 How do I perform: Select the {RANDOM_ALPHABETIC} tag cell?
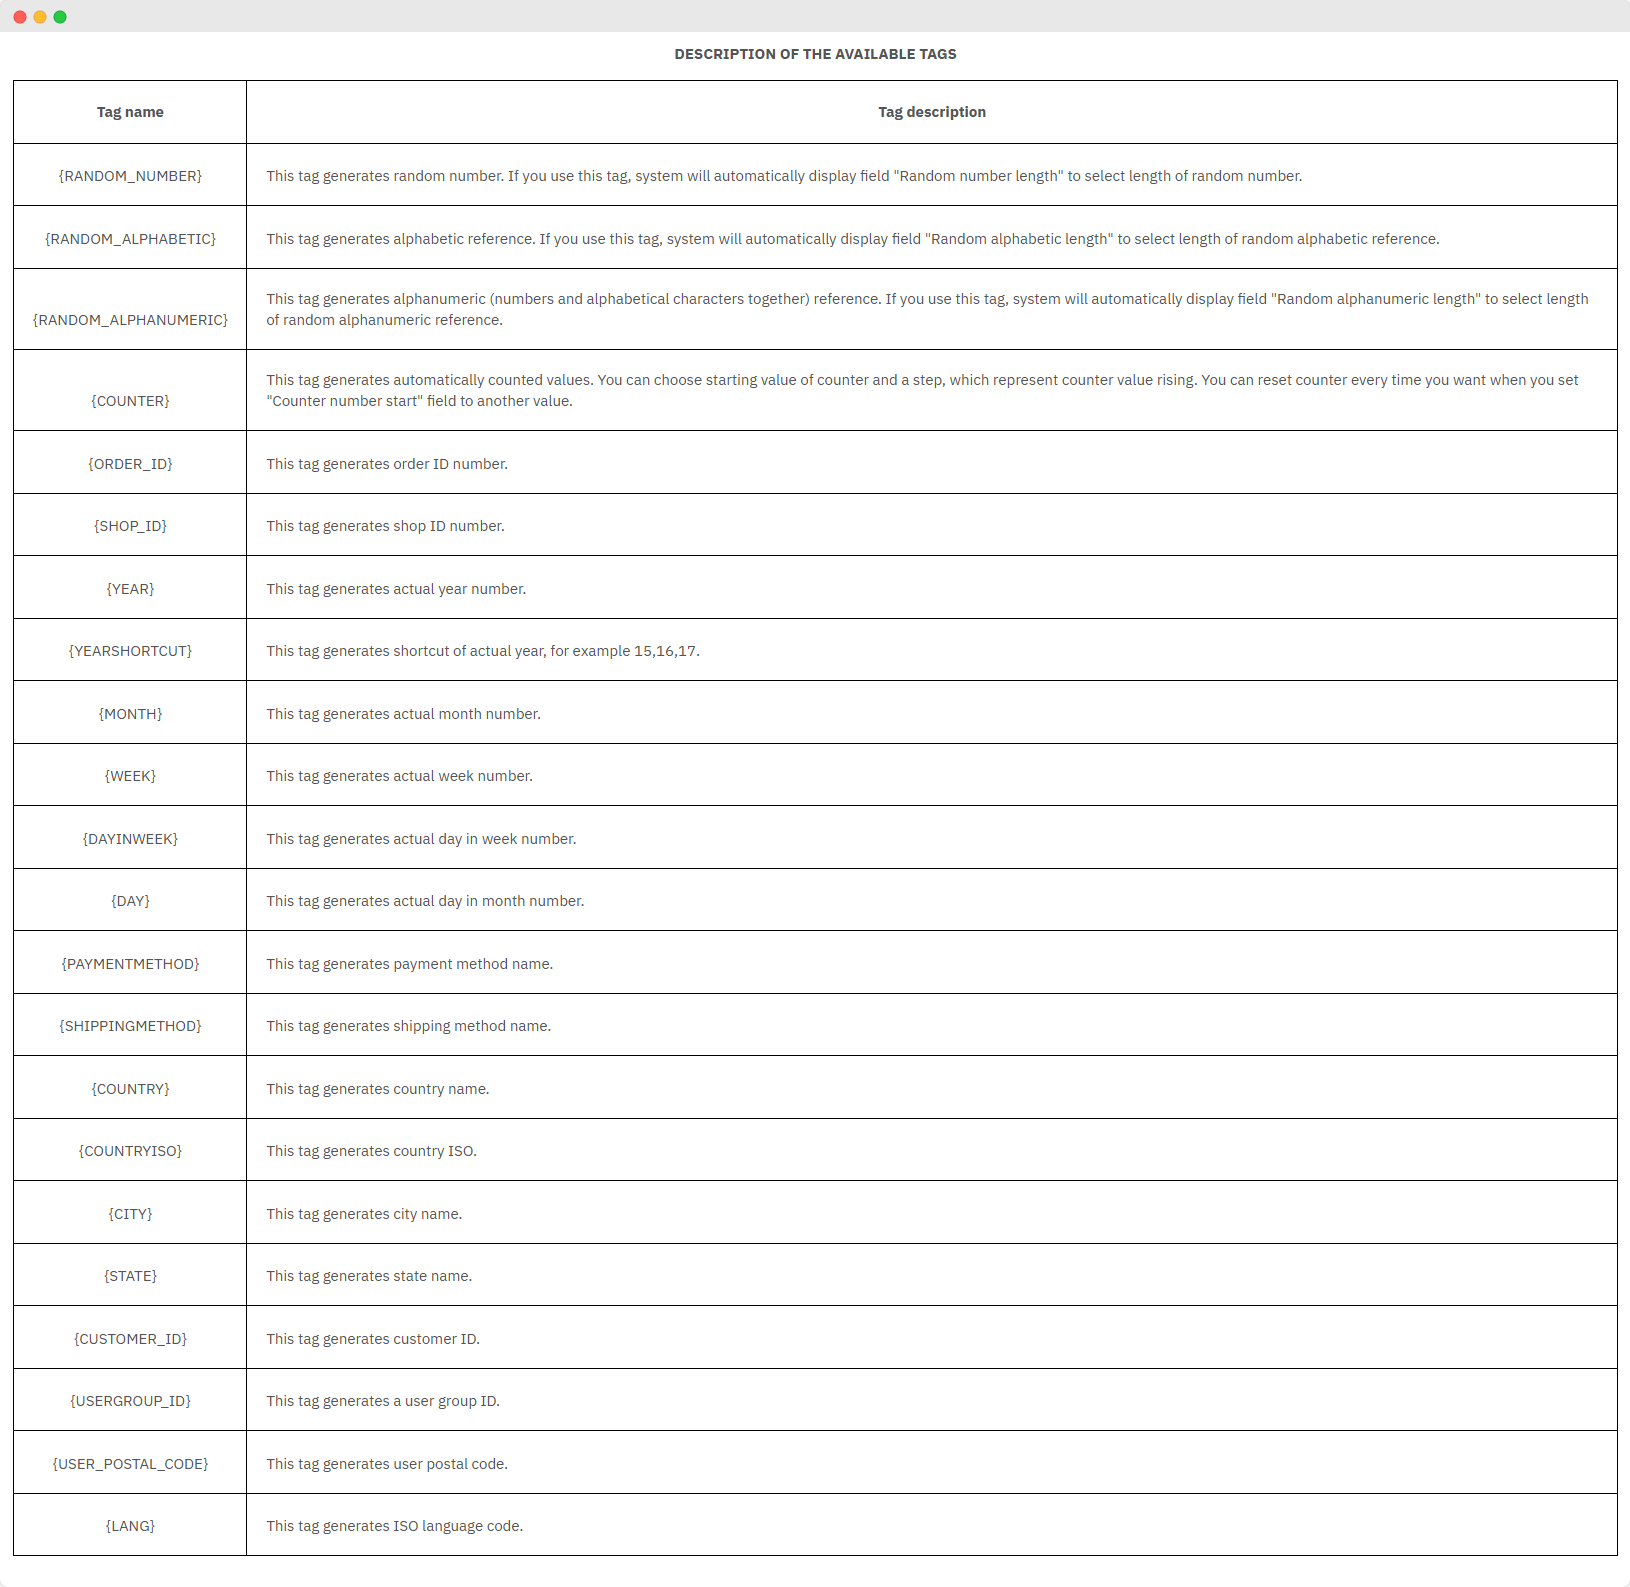pos(130,239)
